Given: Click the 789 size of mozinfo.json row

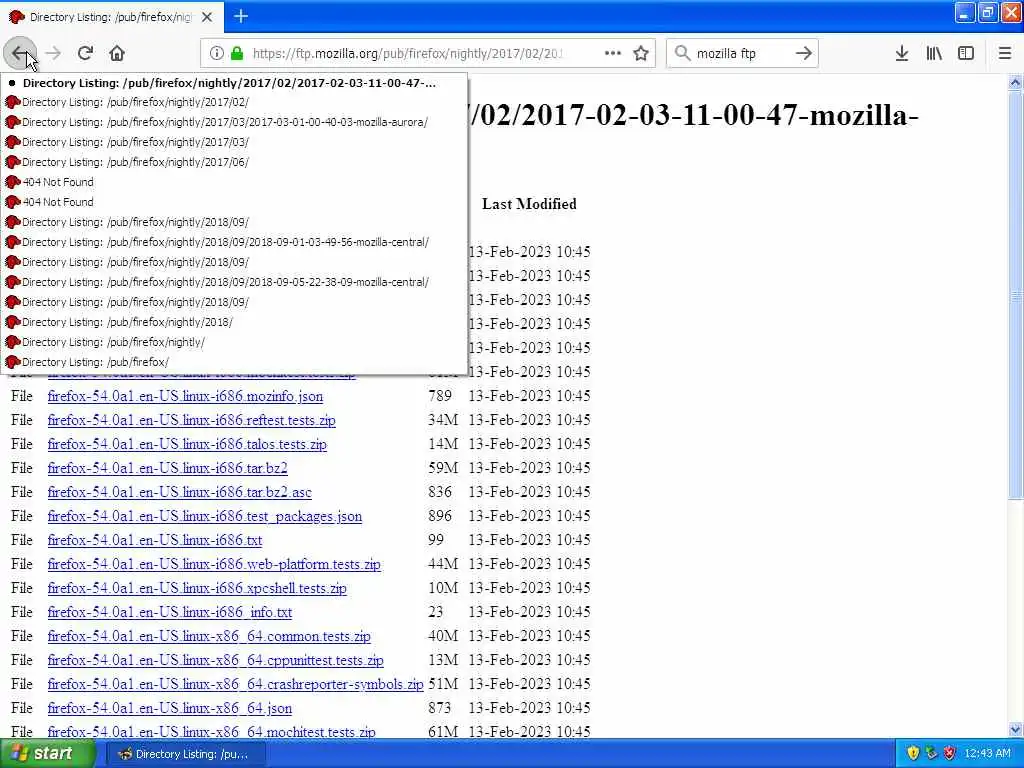Looking at the screenshot, I should coord(440,396).
